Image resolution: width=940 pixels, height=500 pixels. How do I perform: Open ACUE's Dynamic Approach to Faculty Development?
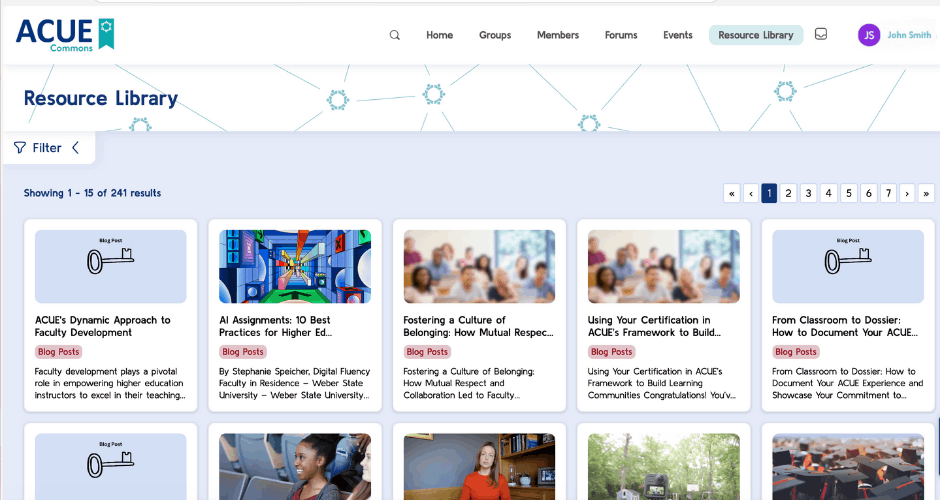click(x=103, y=326)
